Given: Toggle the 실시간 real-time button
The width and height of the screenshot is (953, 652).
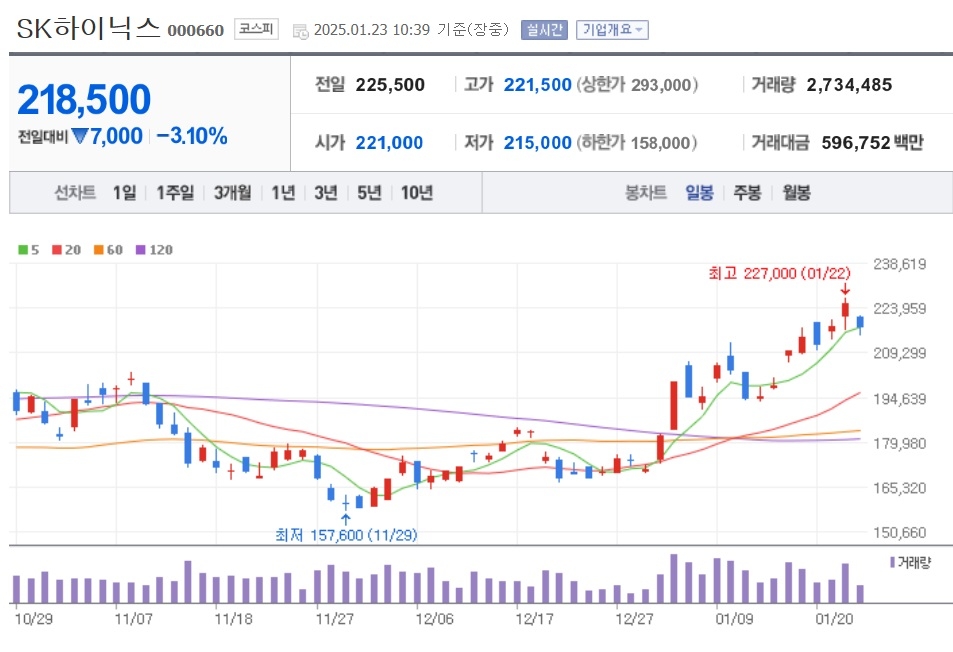Looking at the screenshot, I should (x=544, y=30).
